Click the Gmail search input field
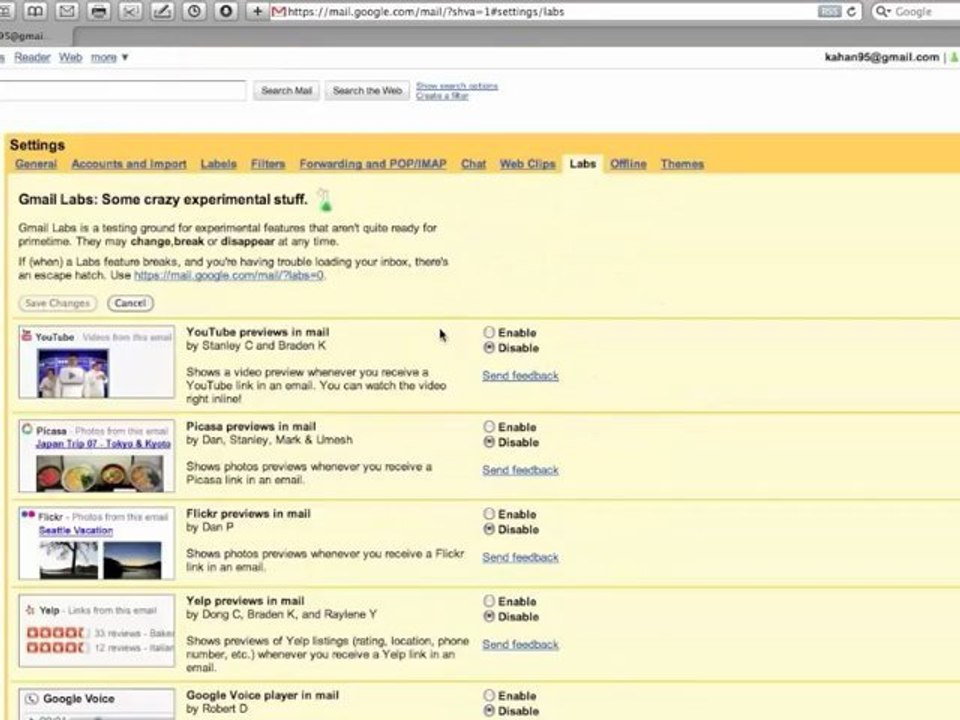960x720 pixels. pyautogui.click(x=122, y=91)
